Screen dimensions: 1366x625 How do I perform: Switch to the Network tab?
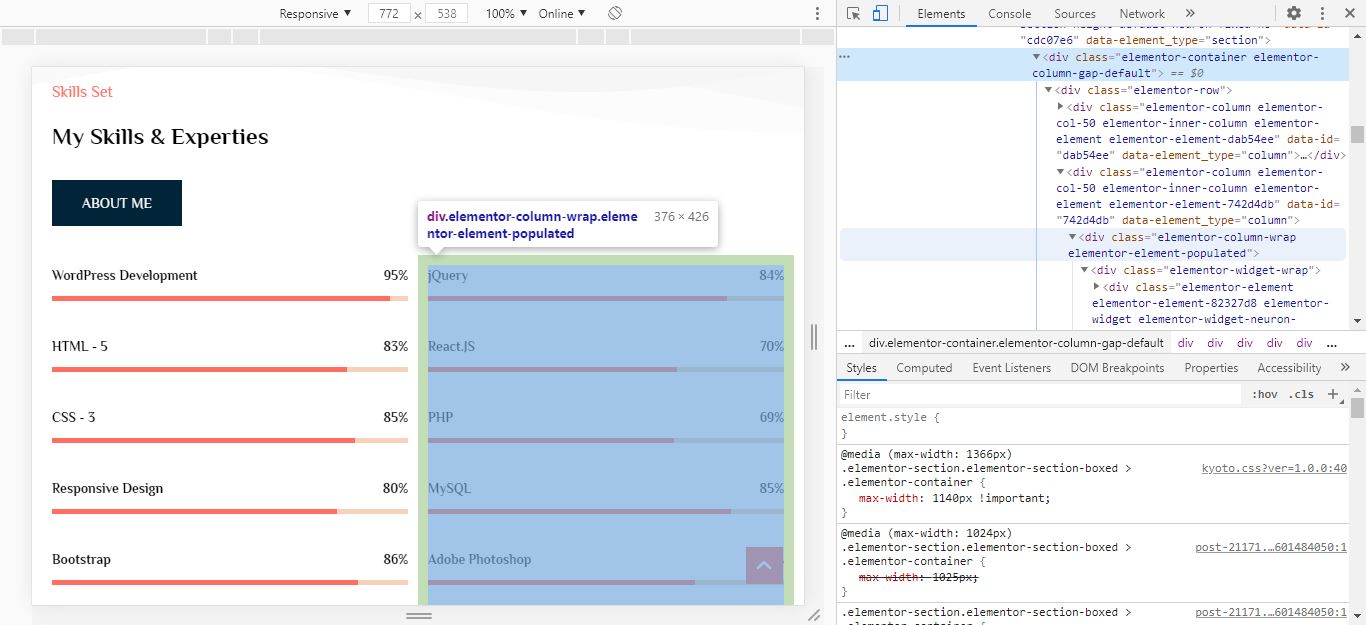point(1142,13)
